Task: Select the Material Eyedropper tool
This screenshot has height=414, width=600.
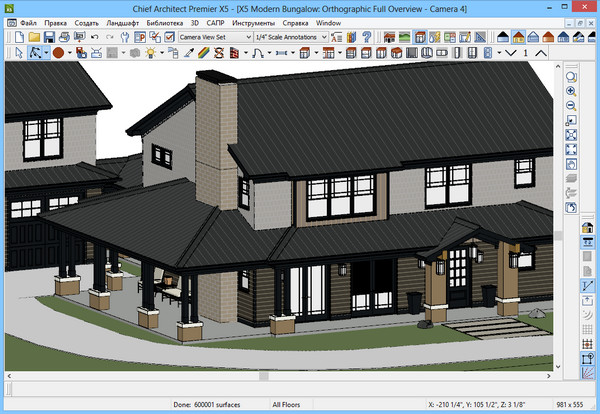Action: pos(189,53)
